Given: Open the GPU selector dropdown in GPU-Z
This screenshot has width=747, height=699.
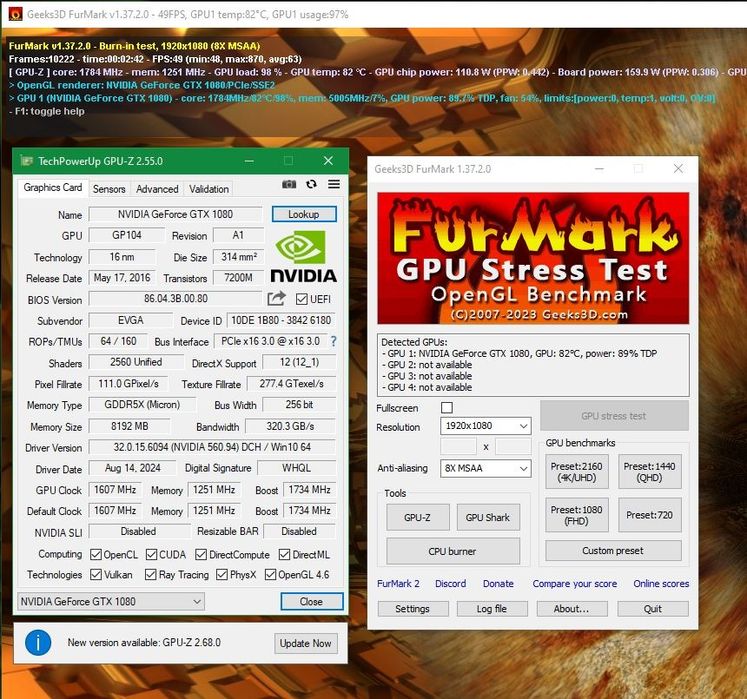Looking at the screenshot, I should coord(111,601).
